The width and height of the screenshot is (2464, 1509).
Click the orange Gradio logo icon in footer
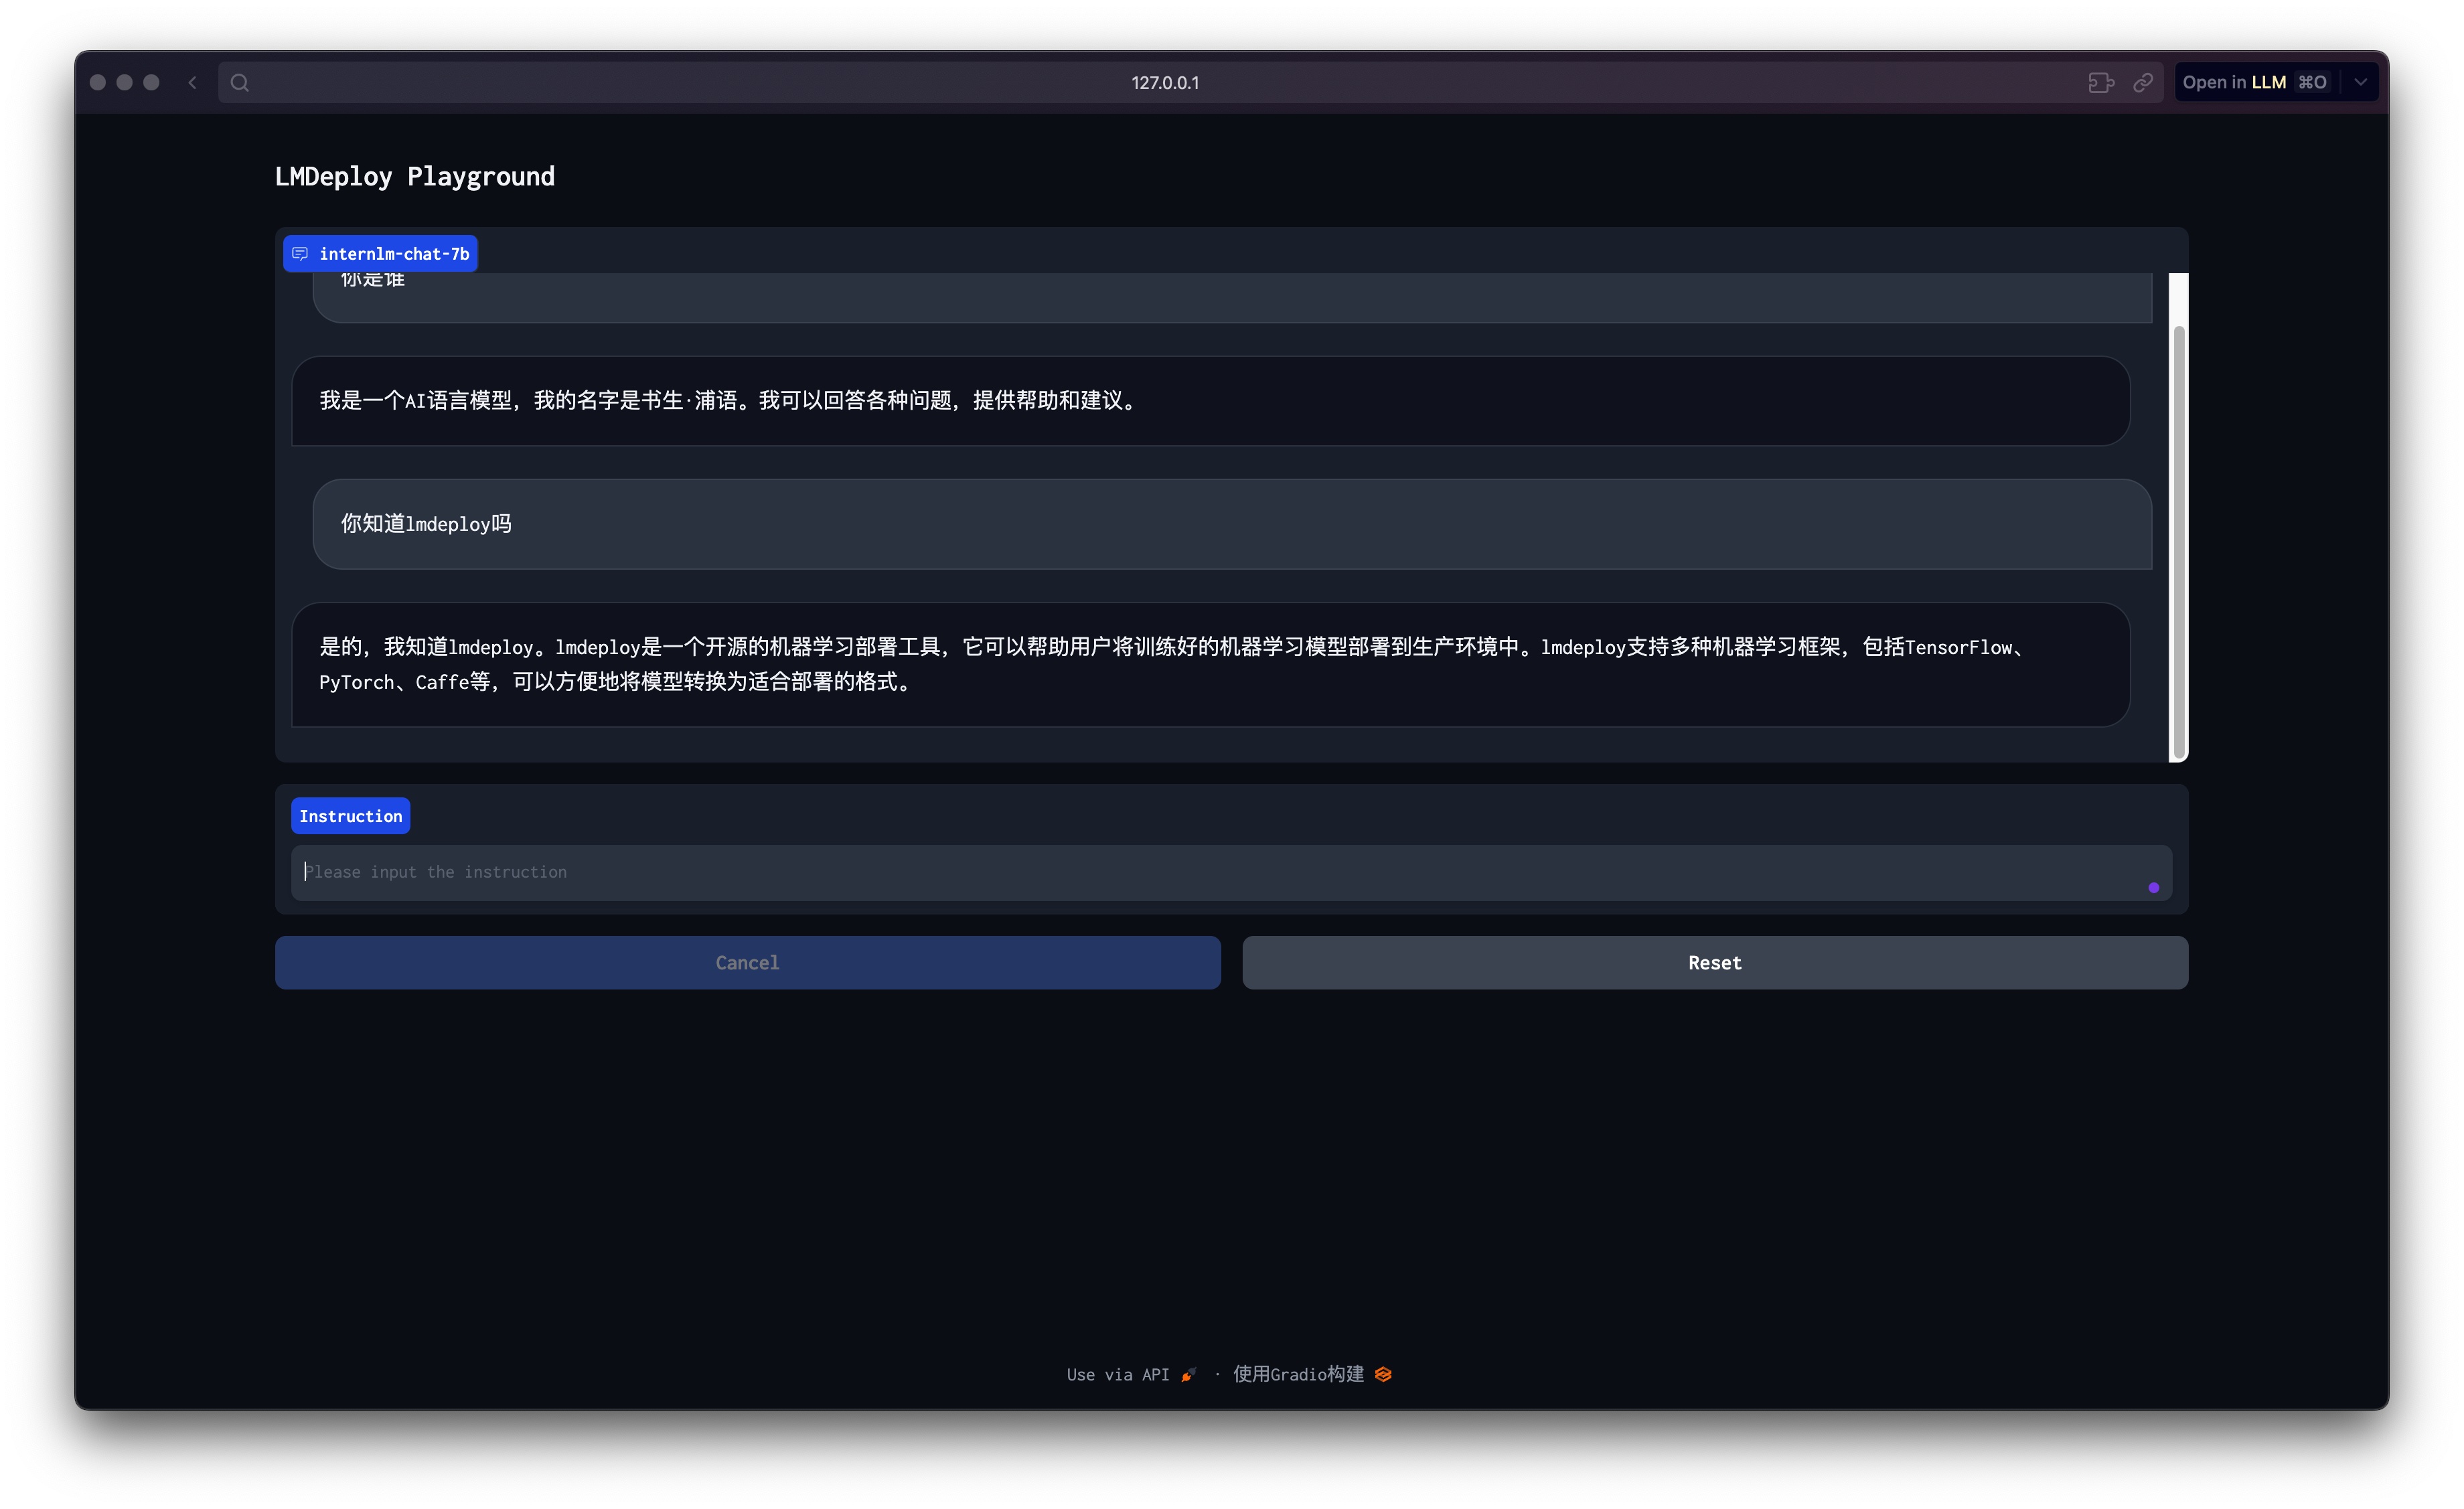1383,1374
